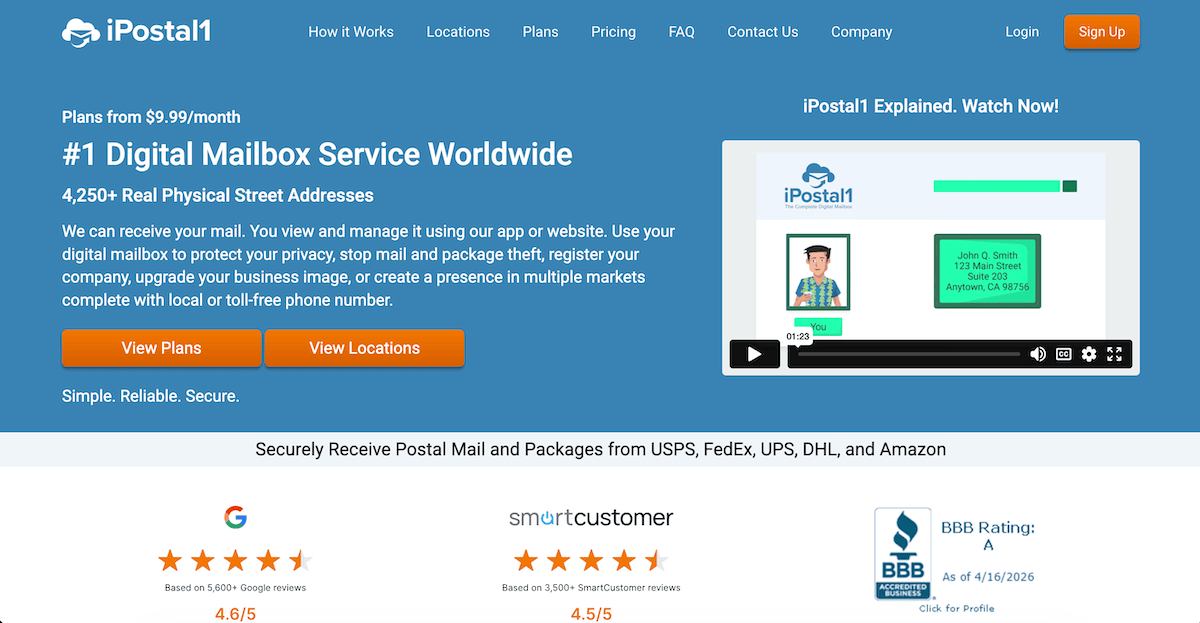Click the video progress bar
The image size is (1200, 623).
pyautogui.click(x=909, y=354)
